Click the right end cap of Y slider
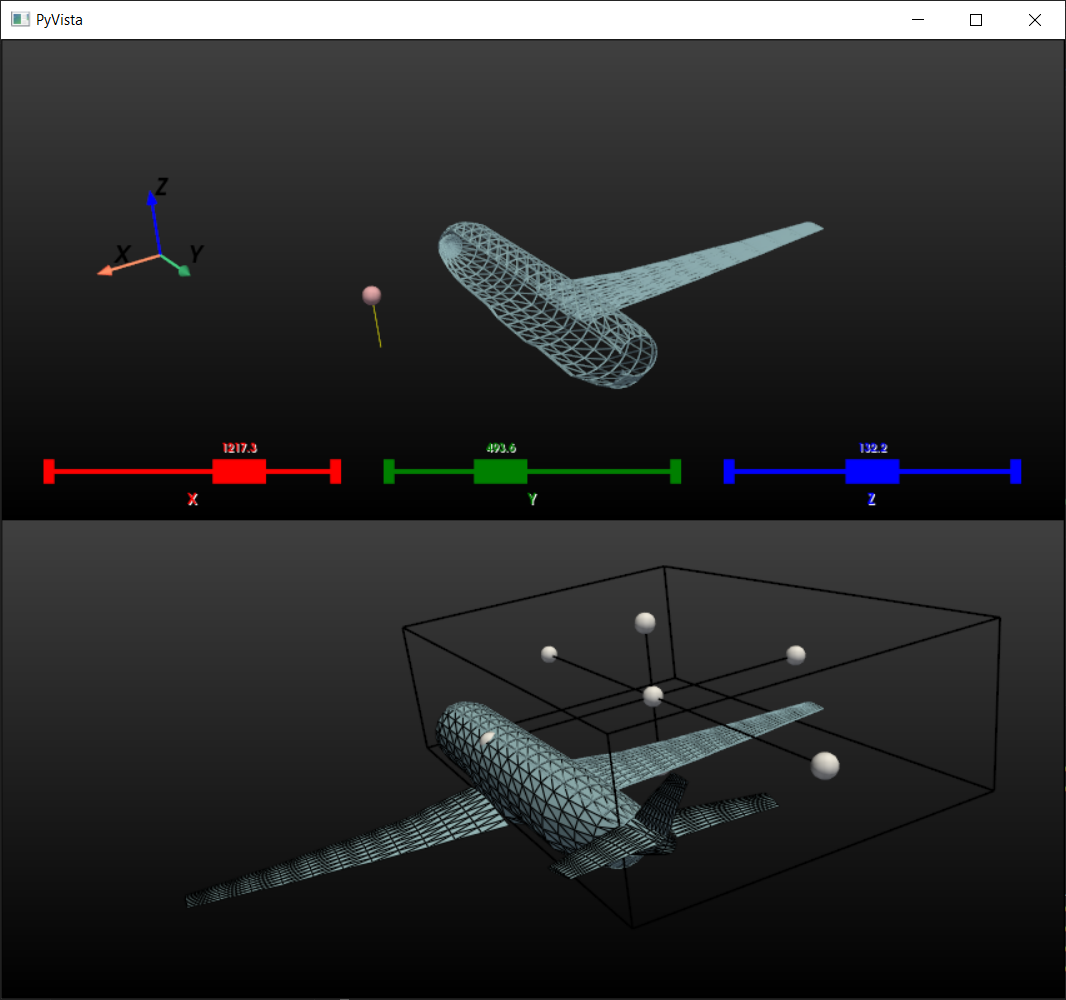The height and width of the screenshot is (1000, 1066). pos(676,471)
